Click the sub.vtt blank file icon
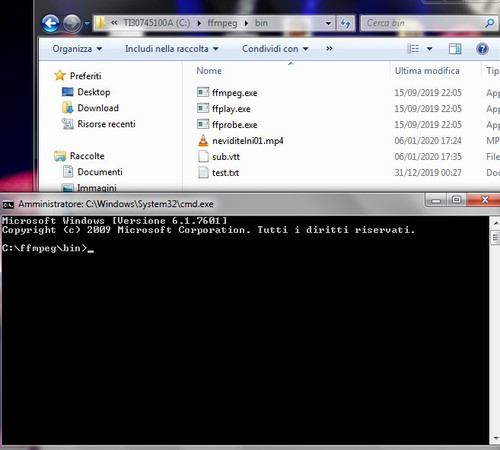500x450 pixels. point(203,156)
